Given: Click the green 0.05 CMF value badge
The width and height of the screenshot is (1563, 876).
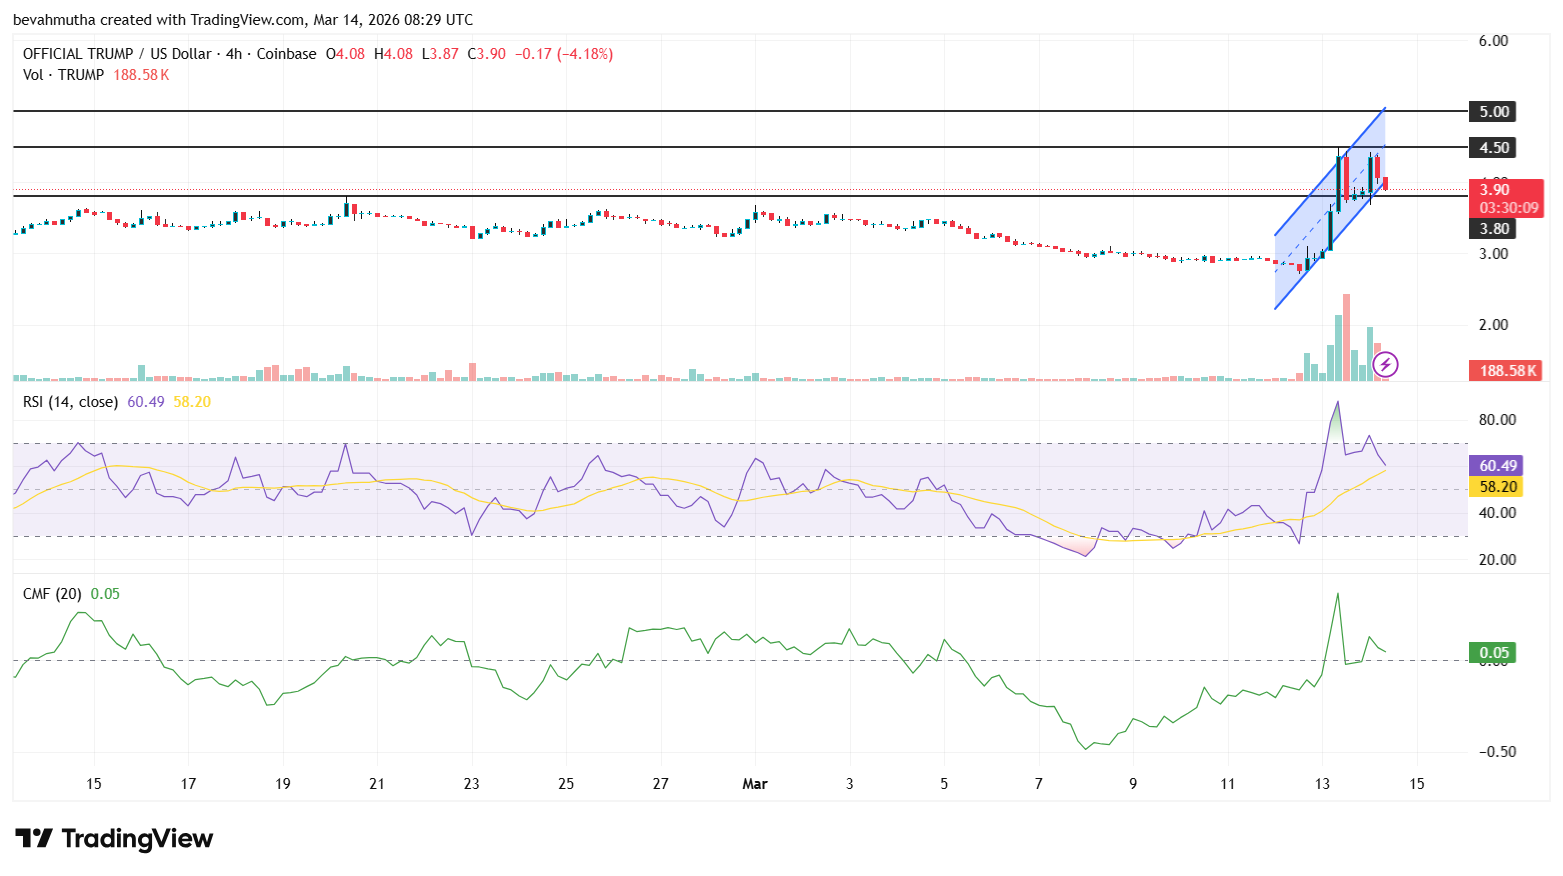Looking at the screenshot, I should pyautogui.click(x=1491, y=652).
